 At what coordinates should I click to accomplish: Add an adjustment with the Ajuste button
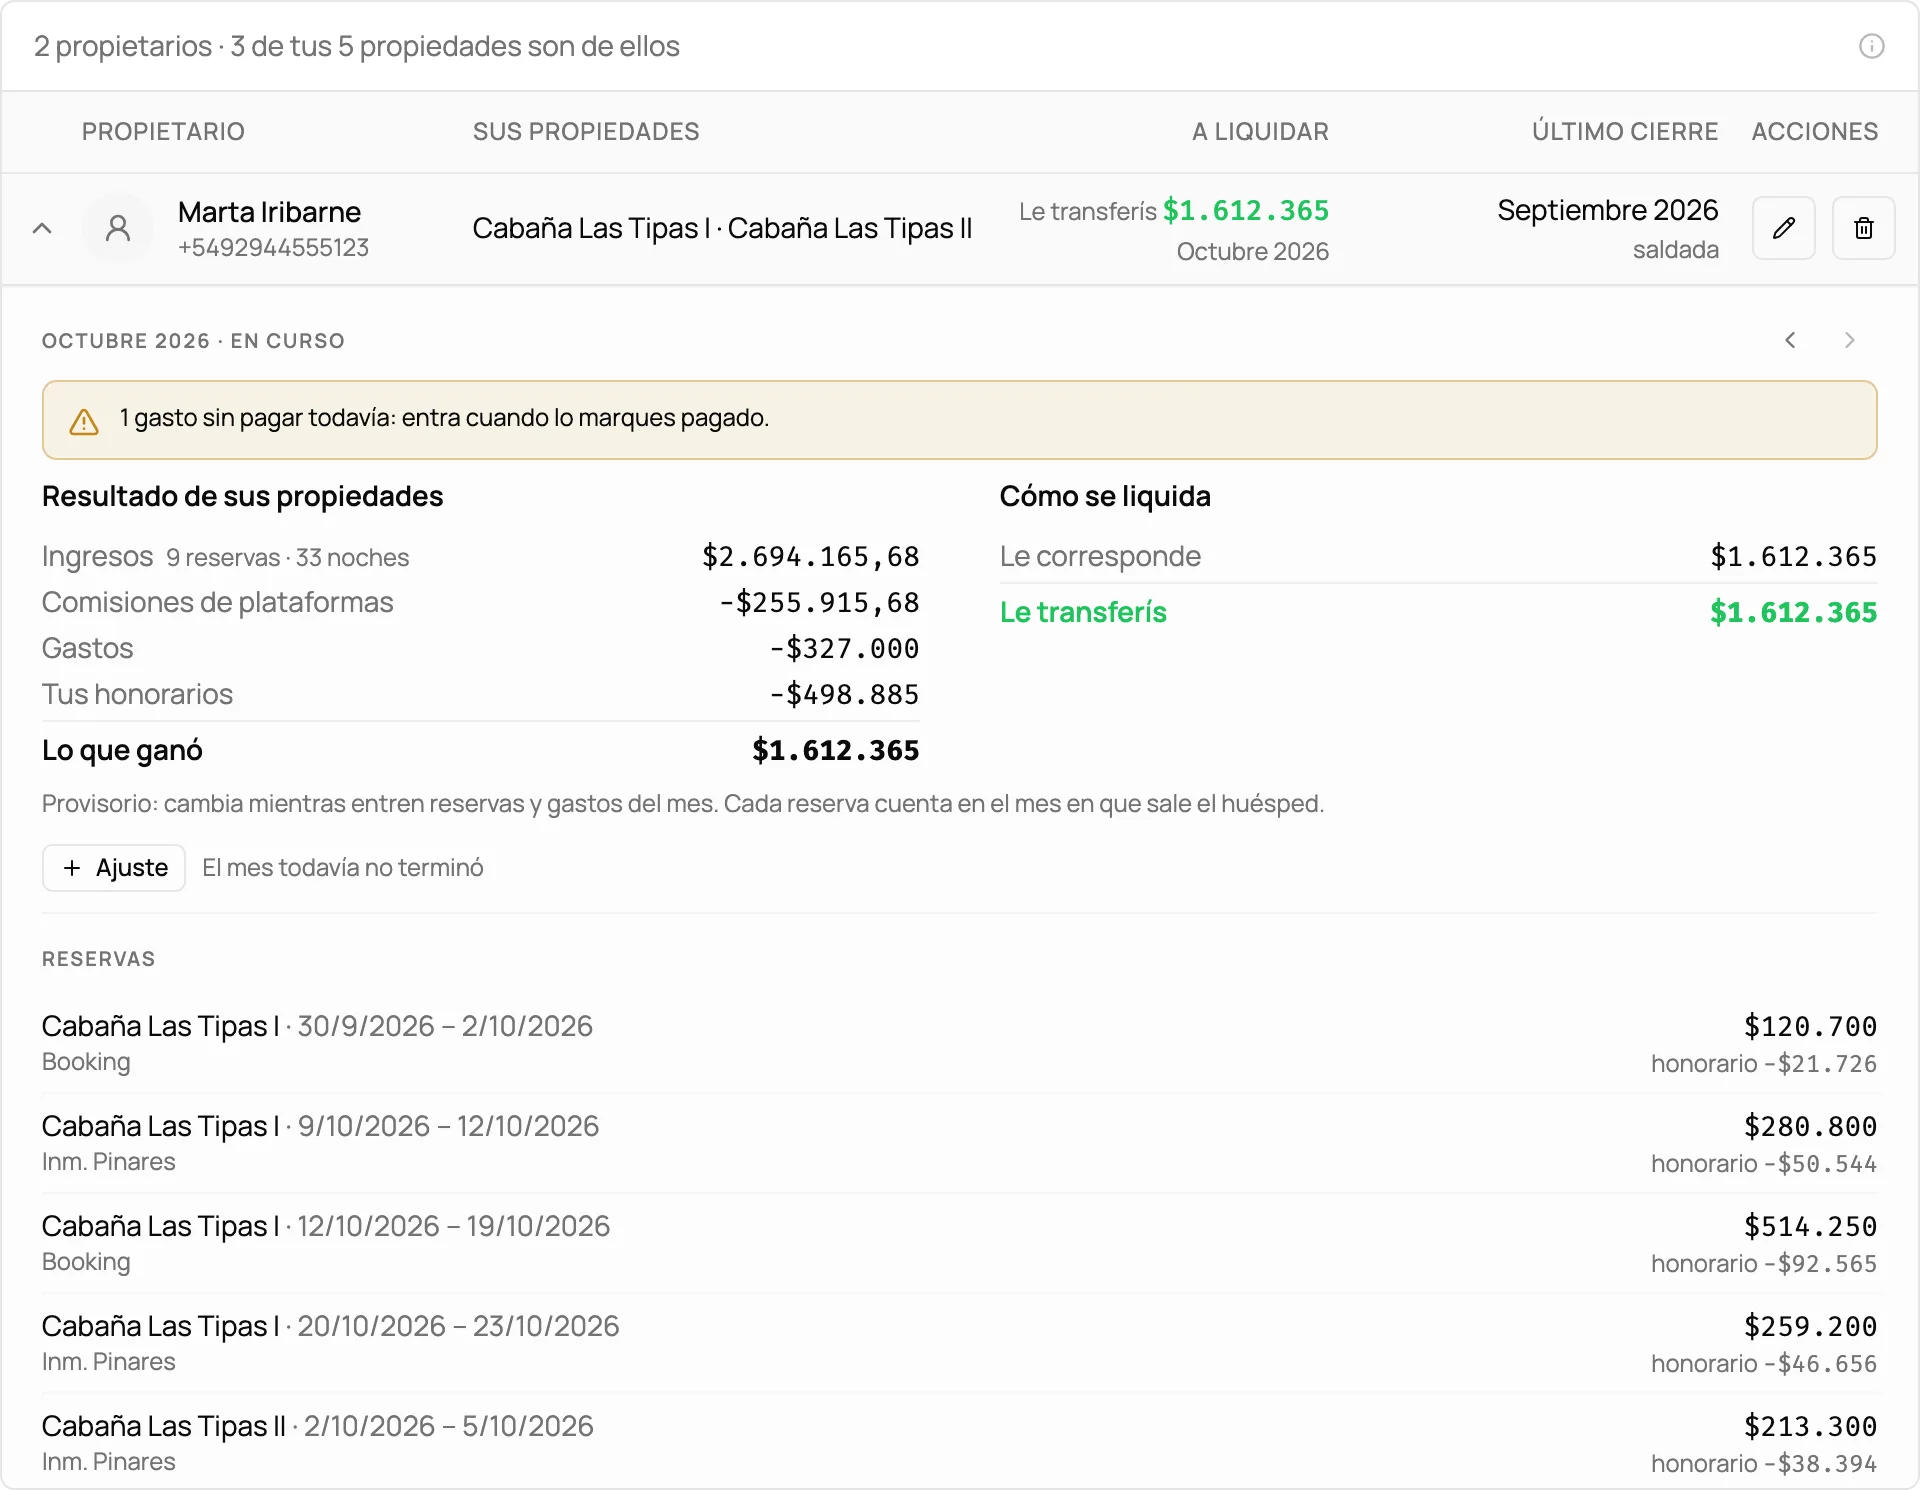[114, 868]
